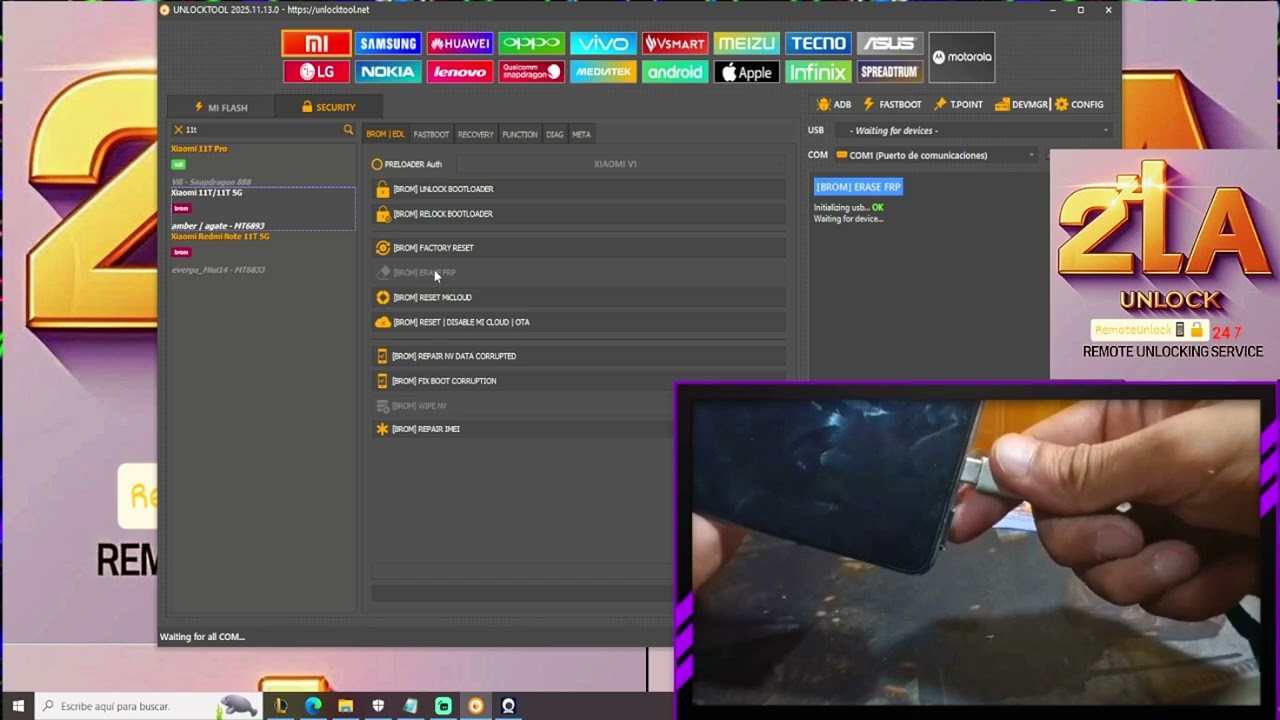This screenshot has width=1280, height=720.
Task: Clear the model search with X icon
Action: pyautogui.click(x=178, y=130)
